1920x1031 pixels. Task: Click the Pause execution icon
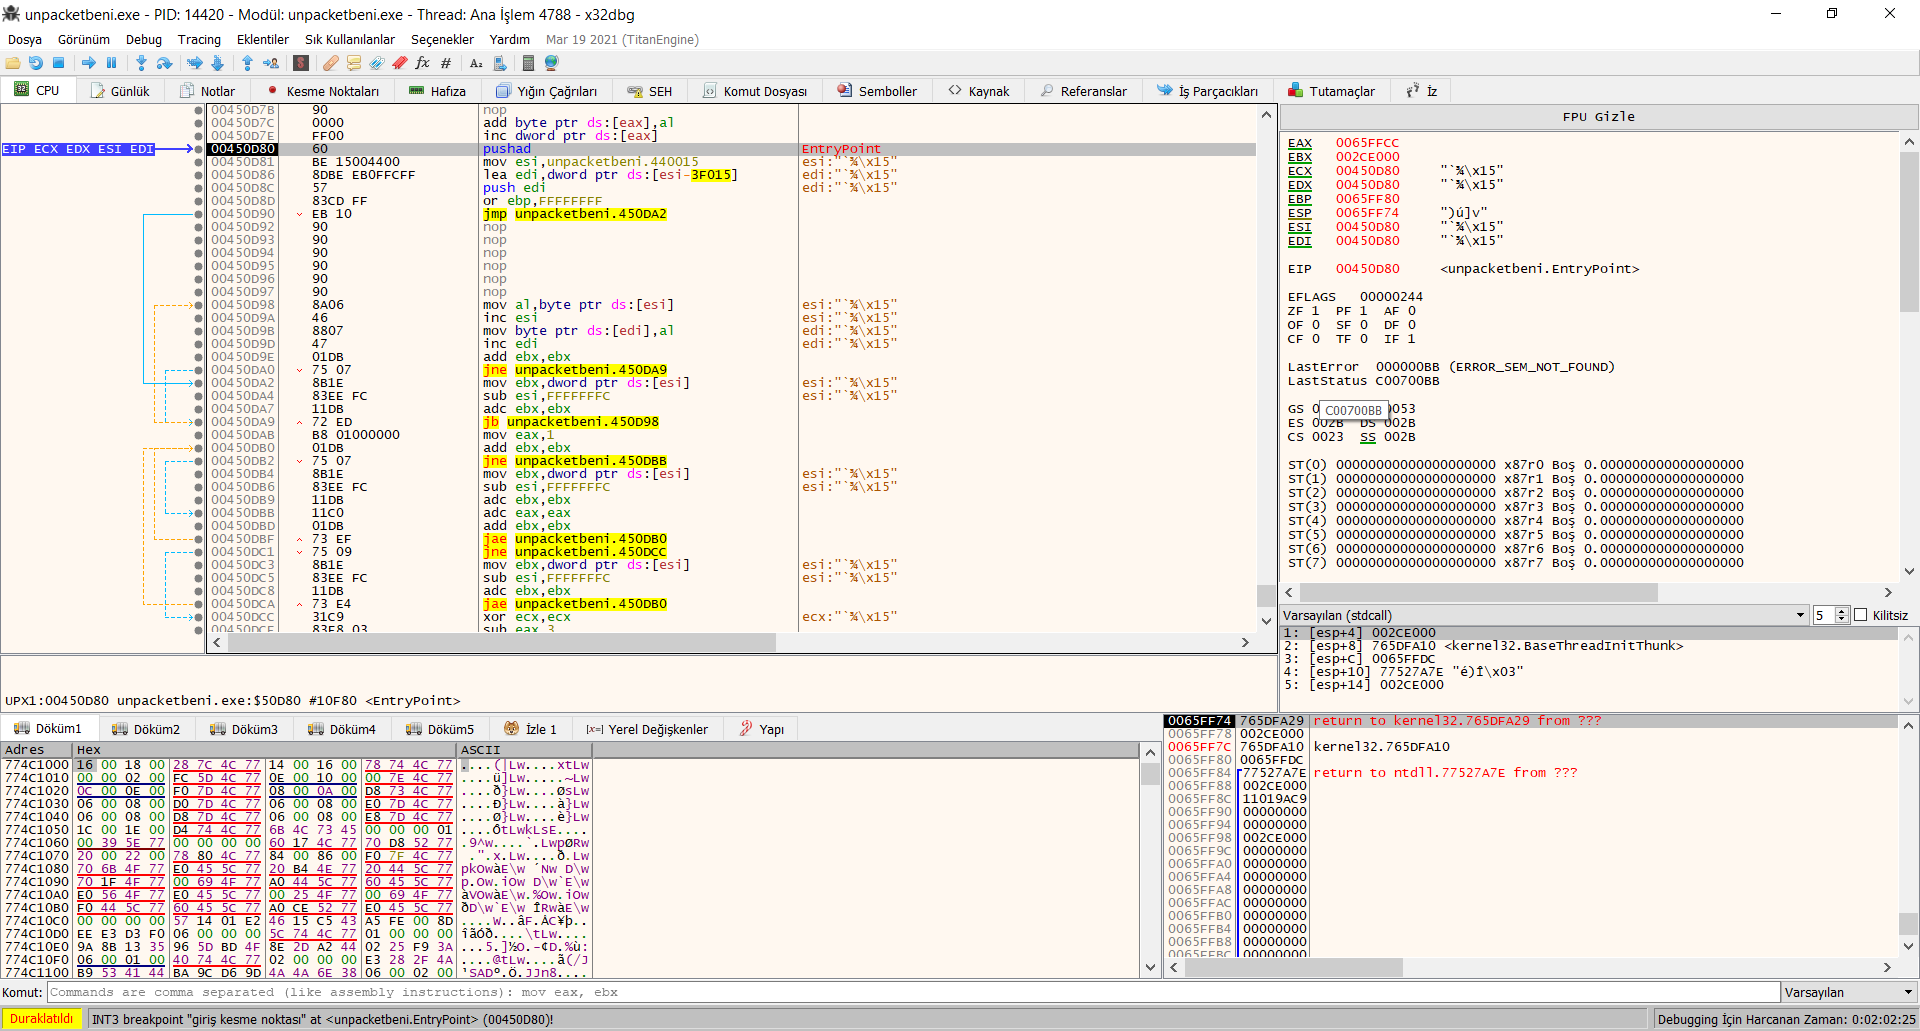(112, 63)
